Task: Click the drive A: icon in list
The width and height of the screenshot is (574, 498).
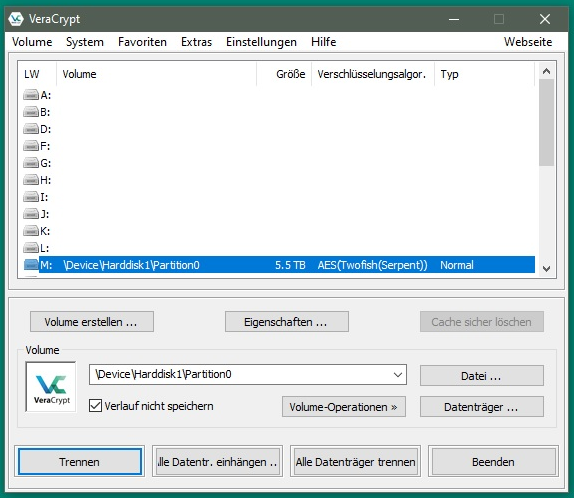Action: [31, 95]
